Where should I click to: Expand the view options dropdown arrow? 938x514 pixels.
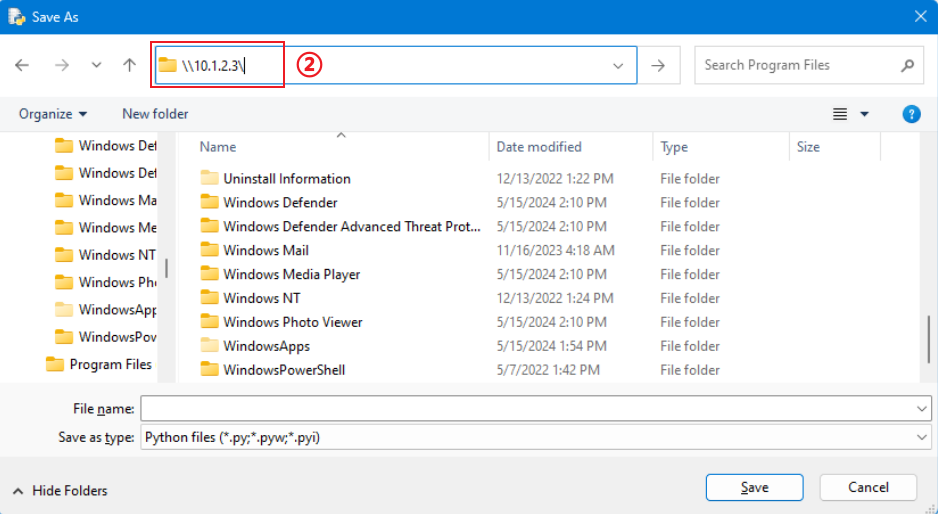865,114
